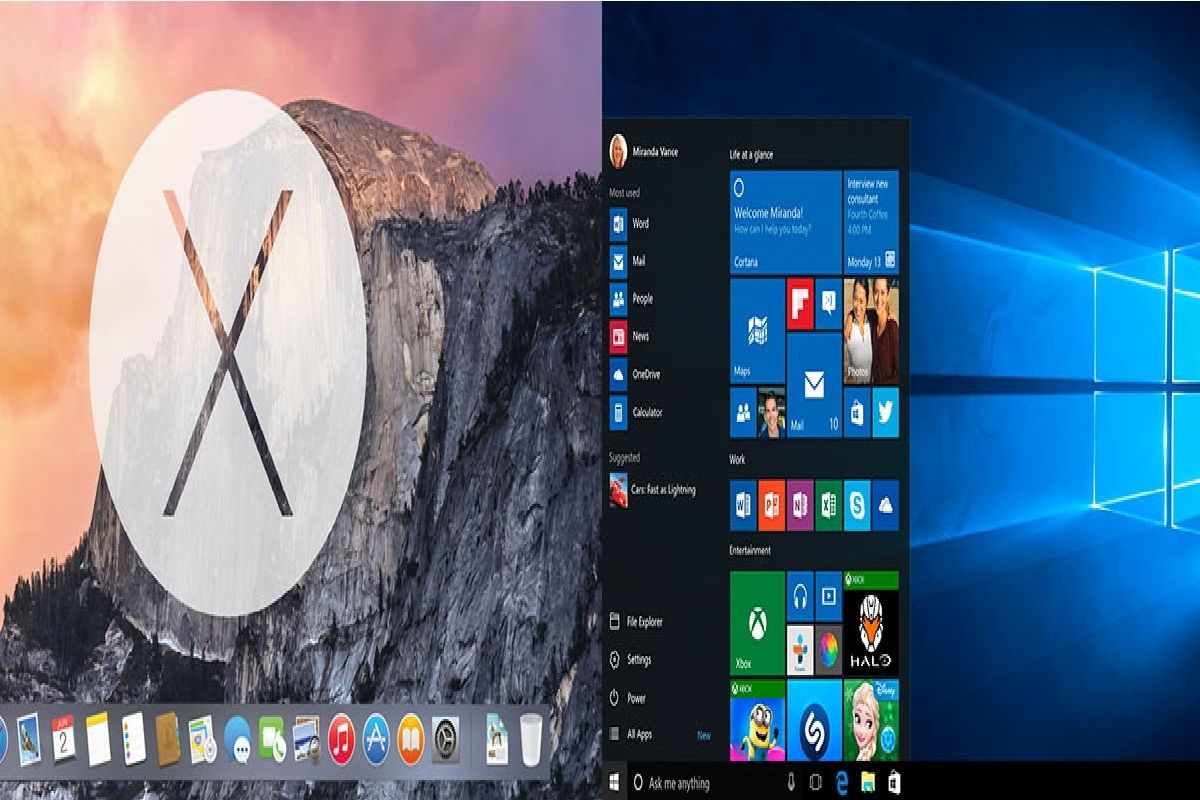Viewport: 1200px width, 800px height.
Task: Open the Calendar icon in the dock
Action: pos(63,741)
